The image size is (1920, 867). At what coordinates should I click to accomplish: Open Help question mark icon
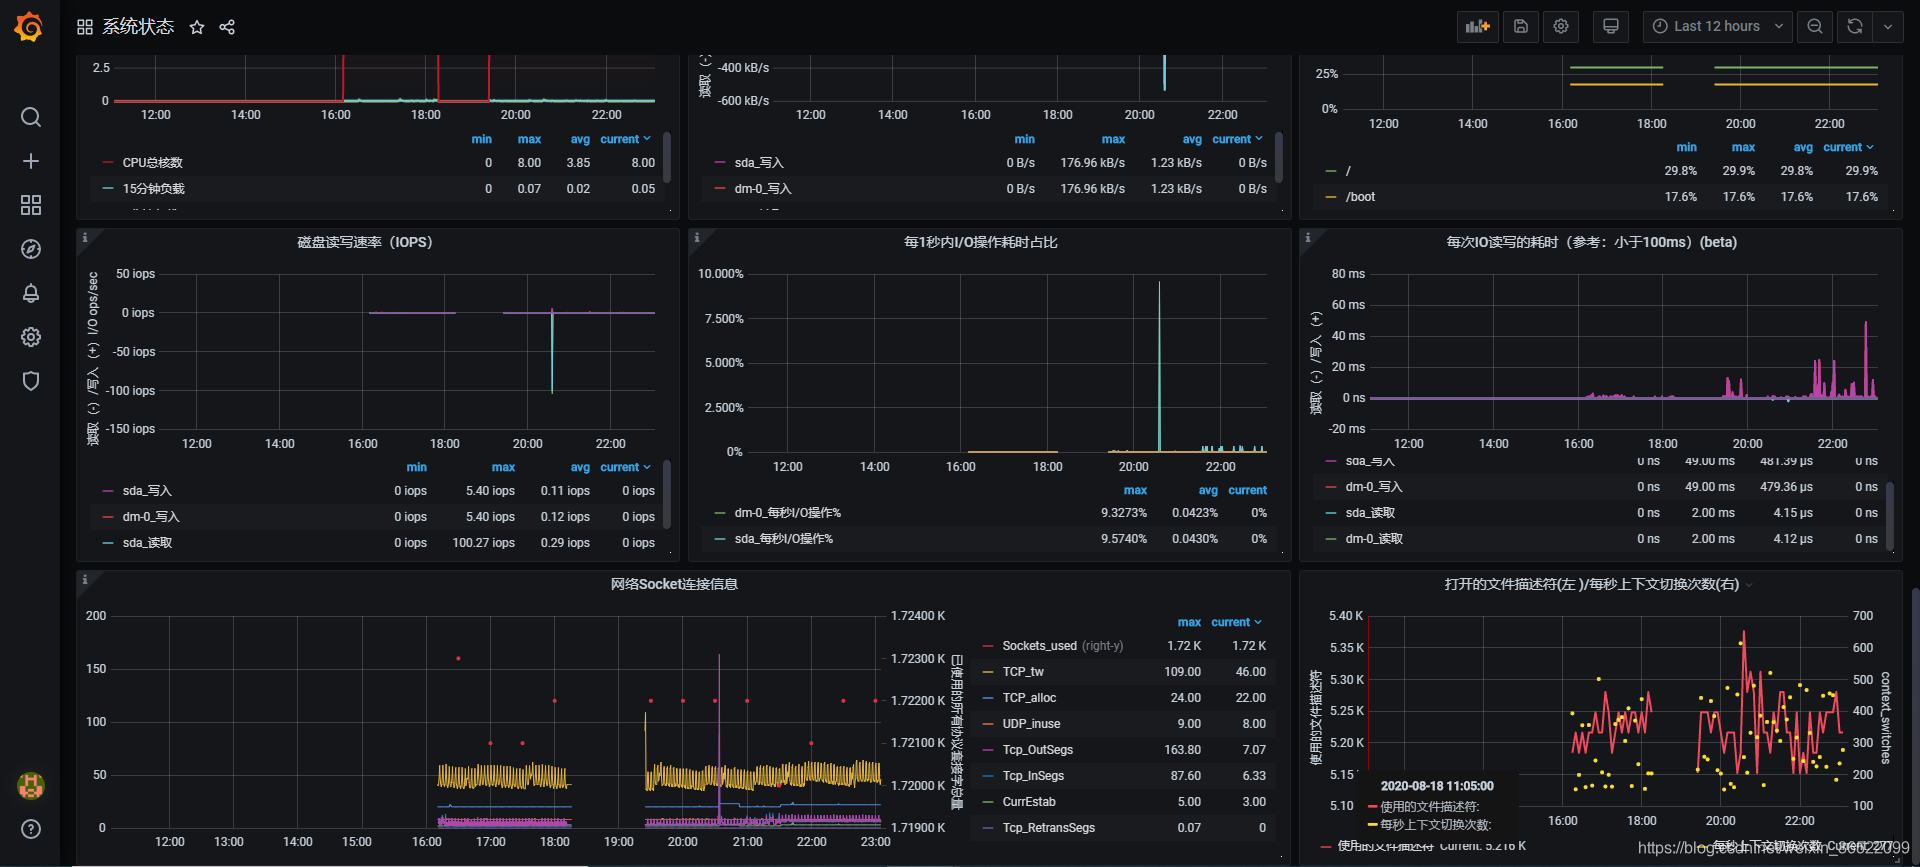pyautogui.click(x=31, y=829)
